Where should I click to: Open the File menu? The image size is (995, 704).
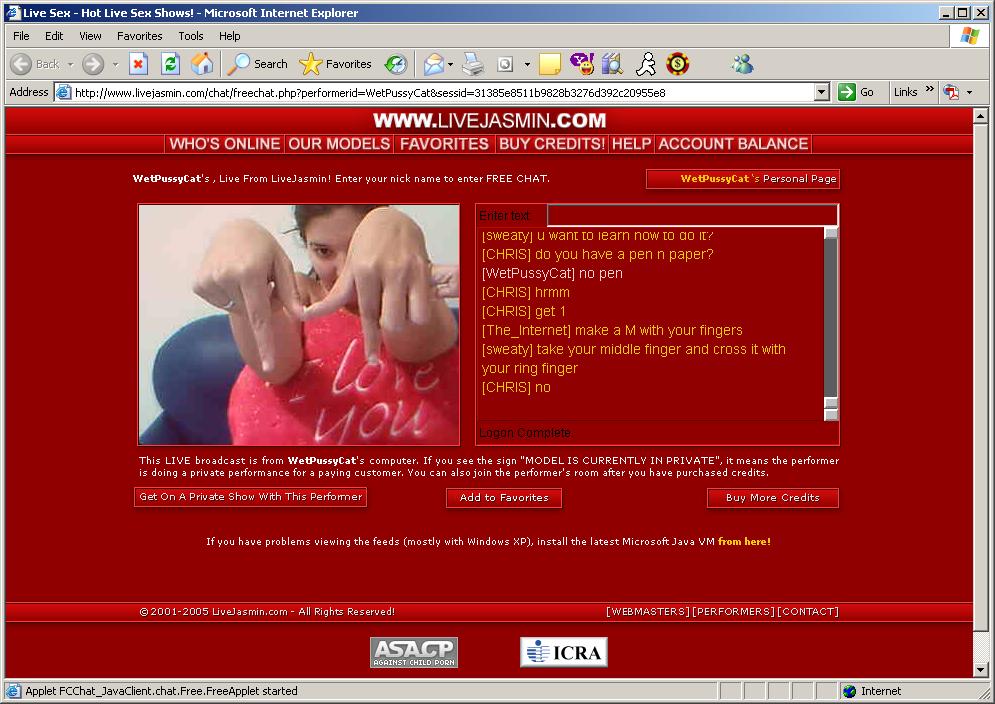point(21,36)
